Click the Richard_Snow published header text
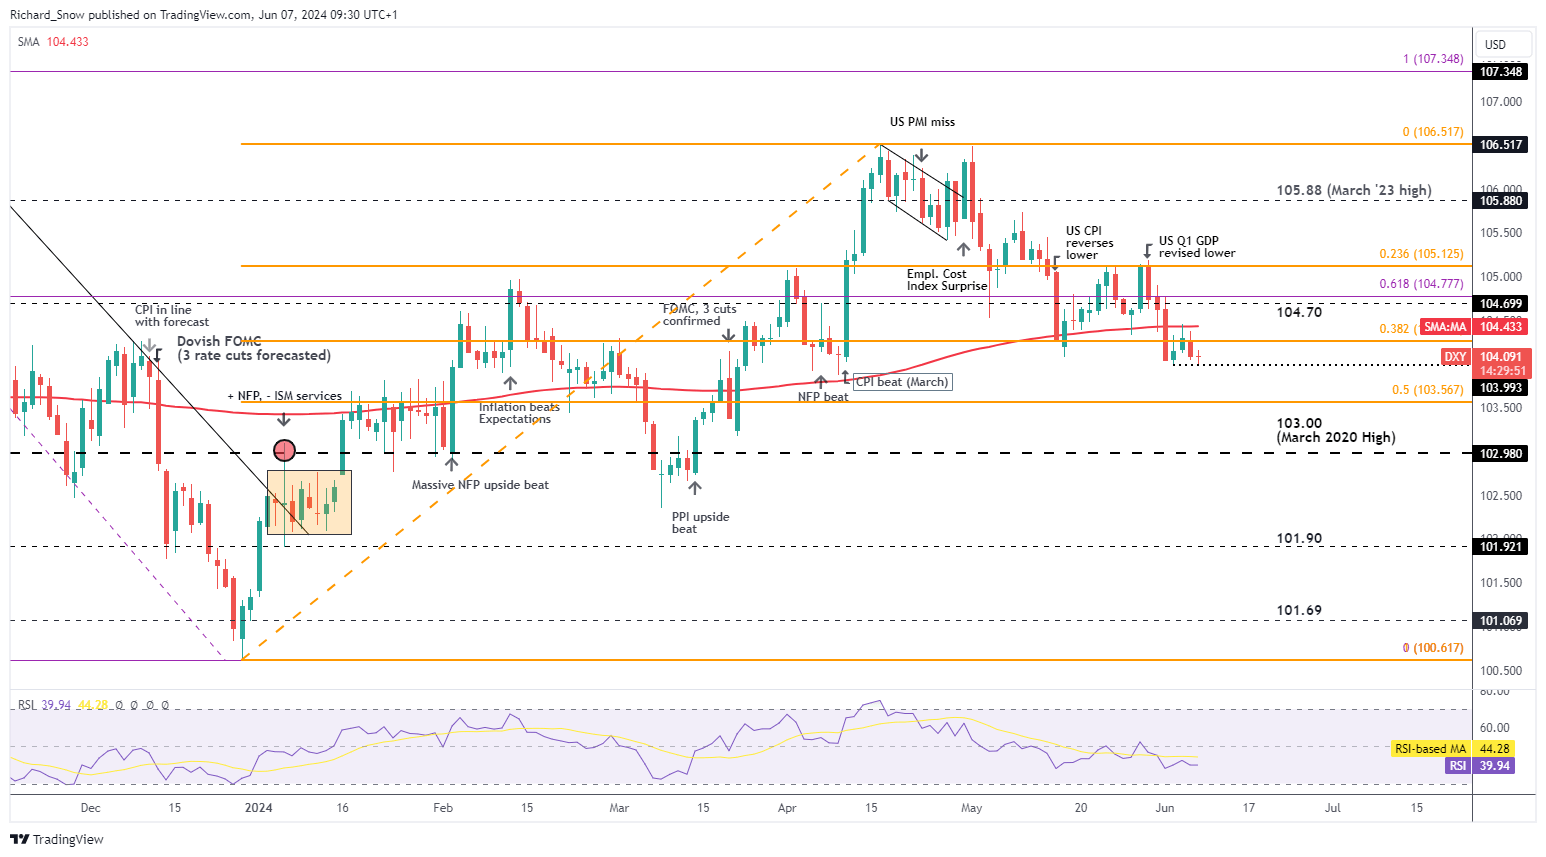This screenshot has height=857, width=1546. 203,15
